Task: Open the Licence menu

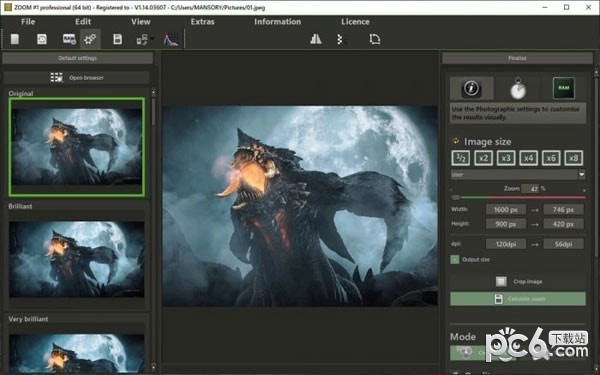Action: 355,22
